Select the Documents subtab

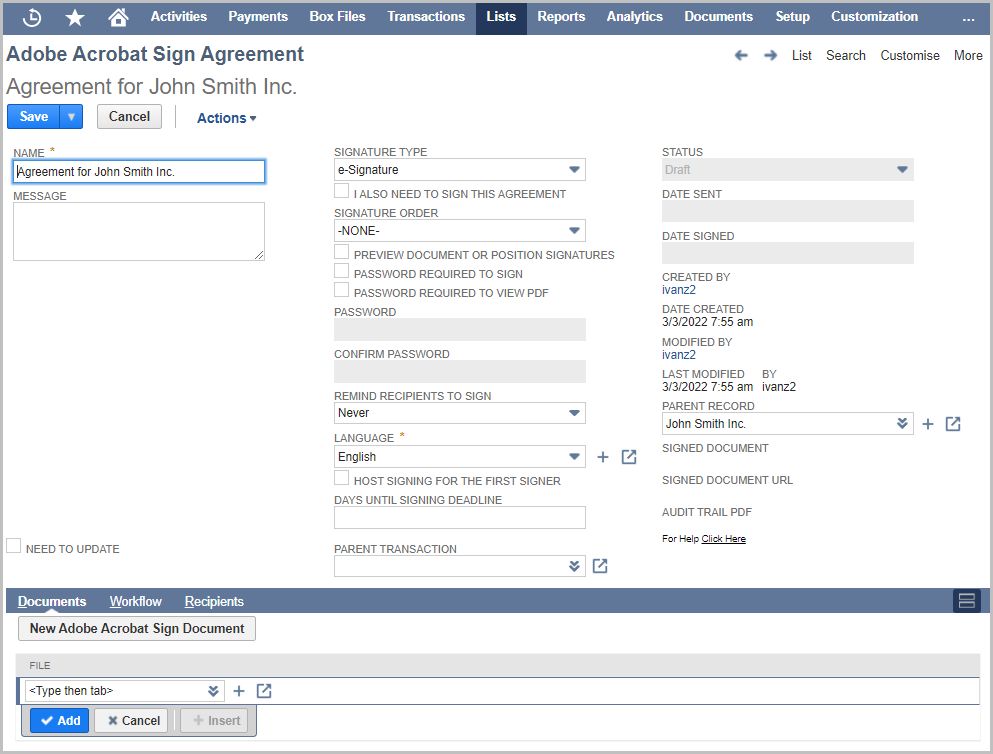coord(52,601)
